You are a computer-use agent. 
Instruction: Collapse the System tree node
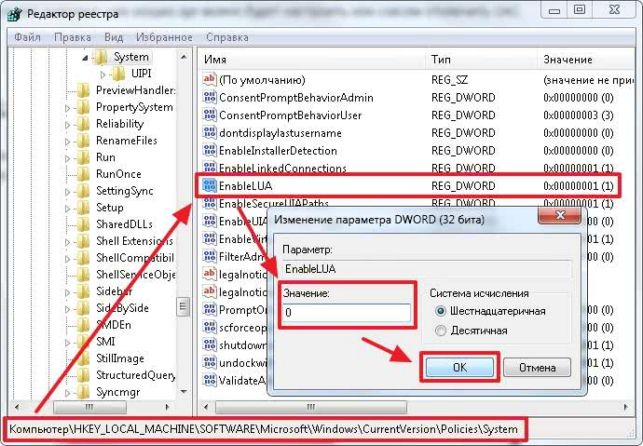pos(85,59)
